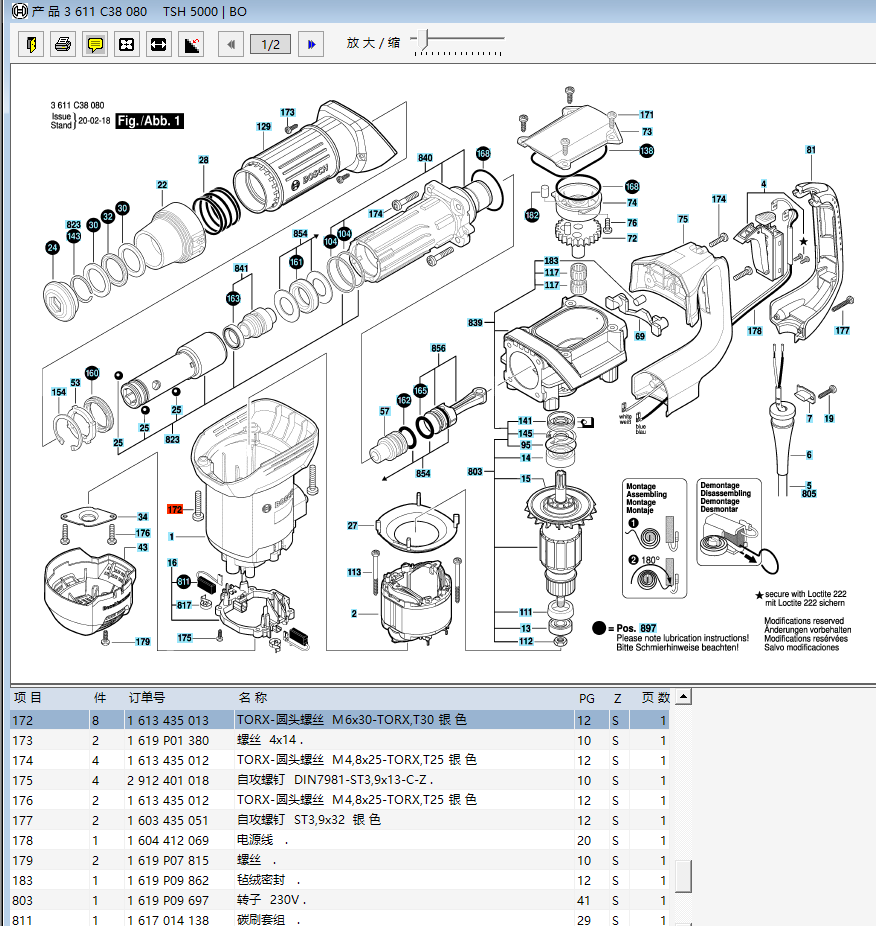Click the exit door icon in toolbar

[x=31, y=44]
